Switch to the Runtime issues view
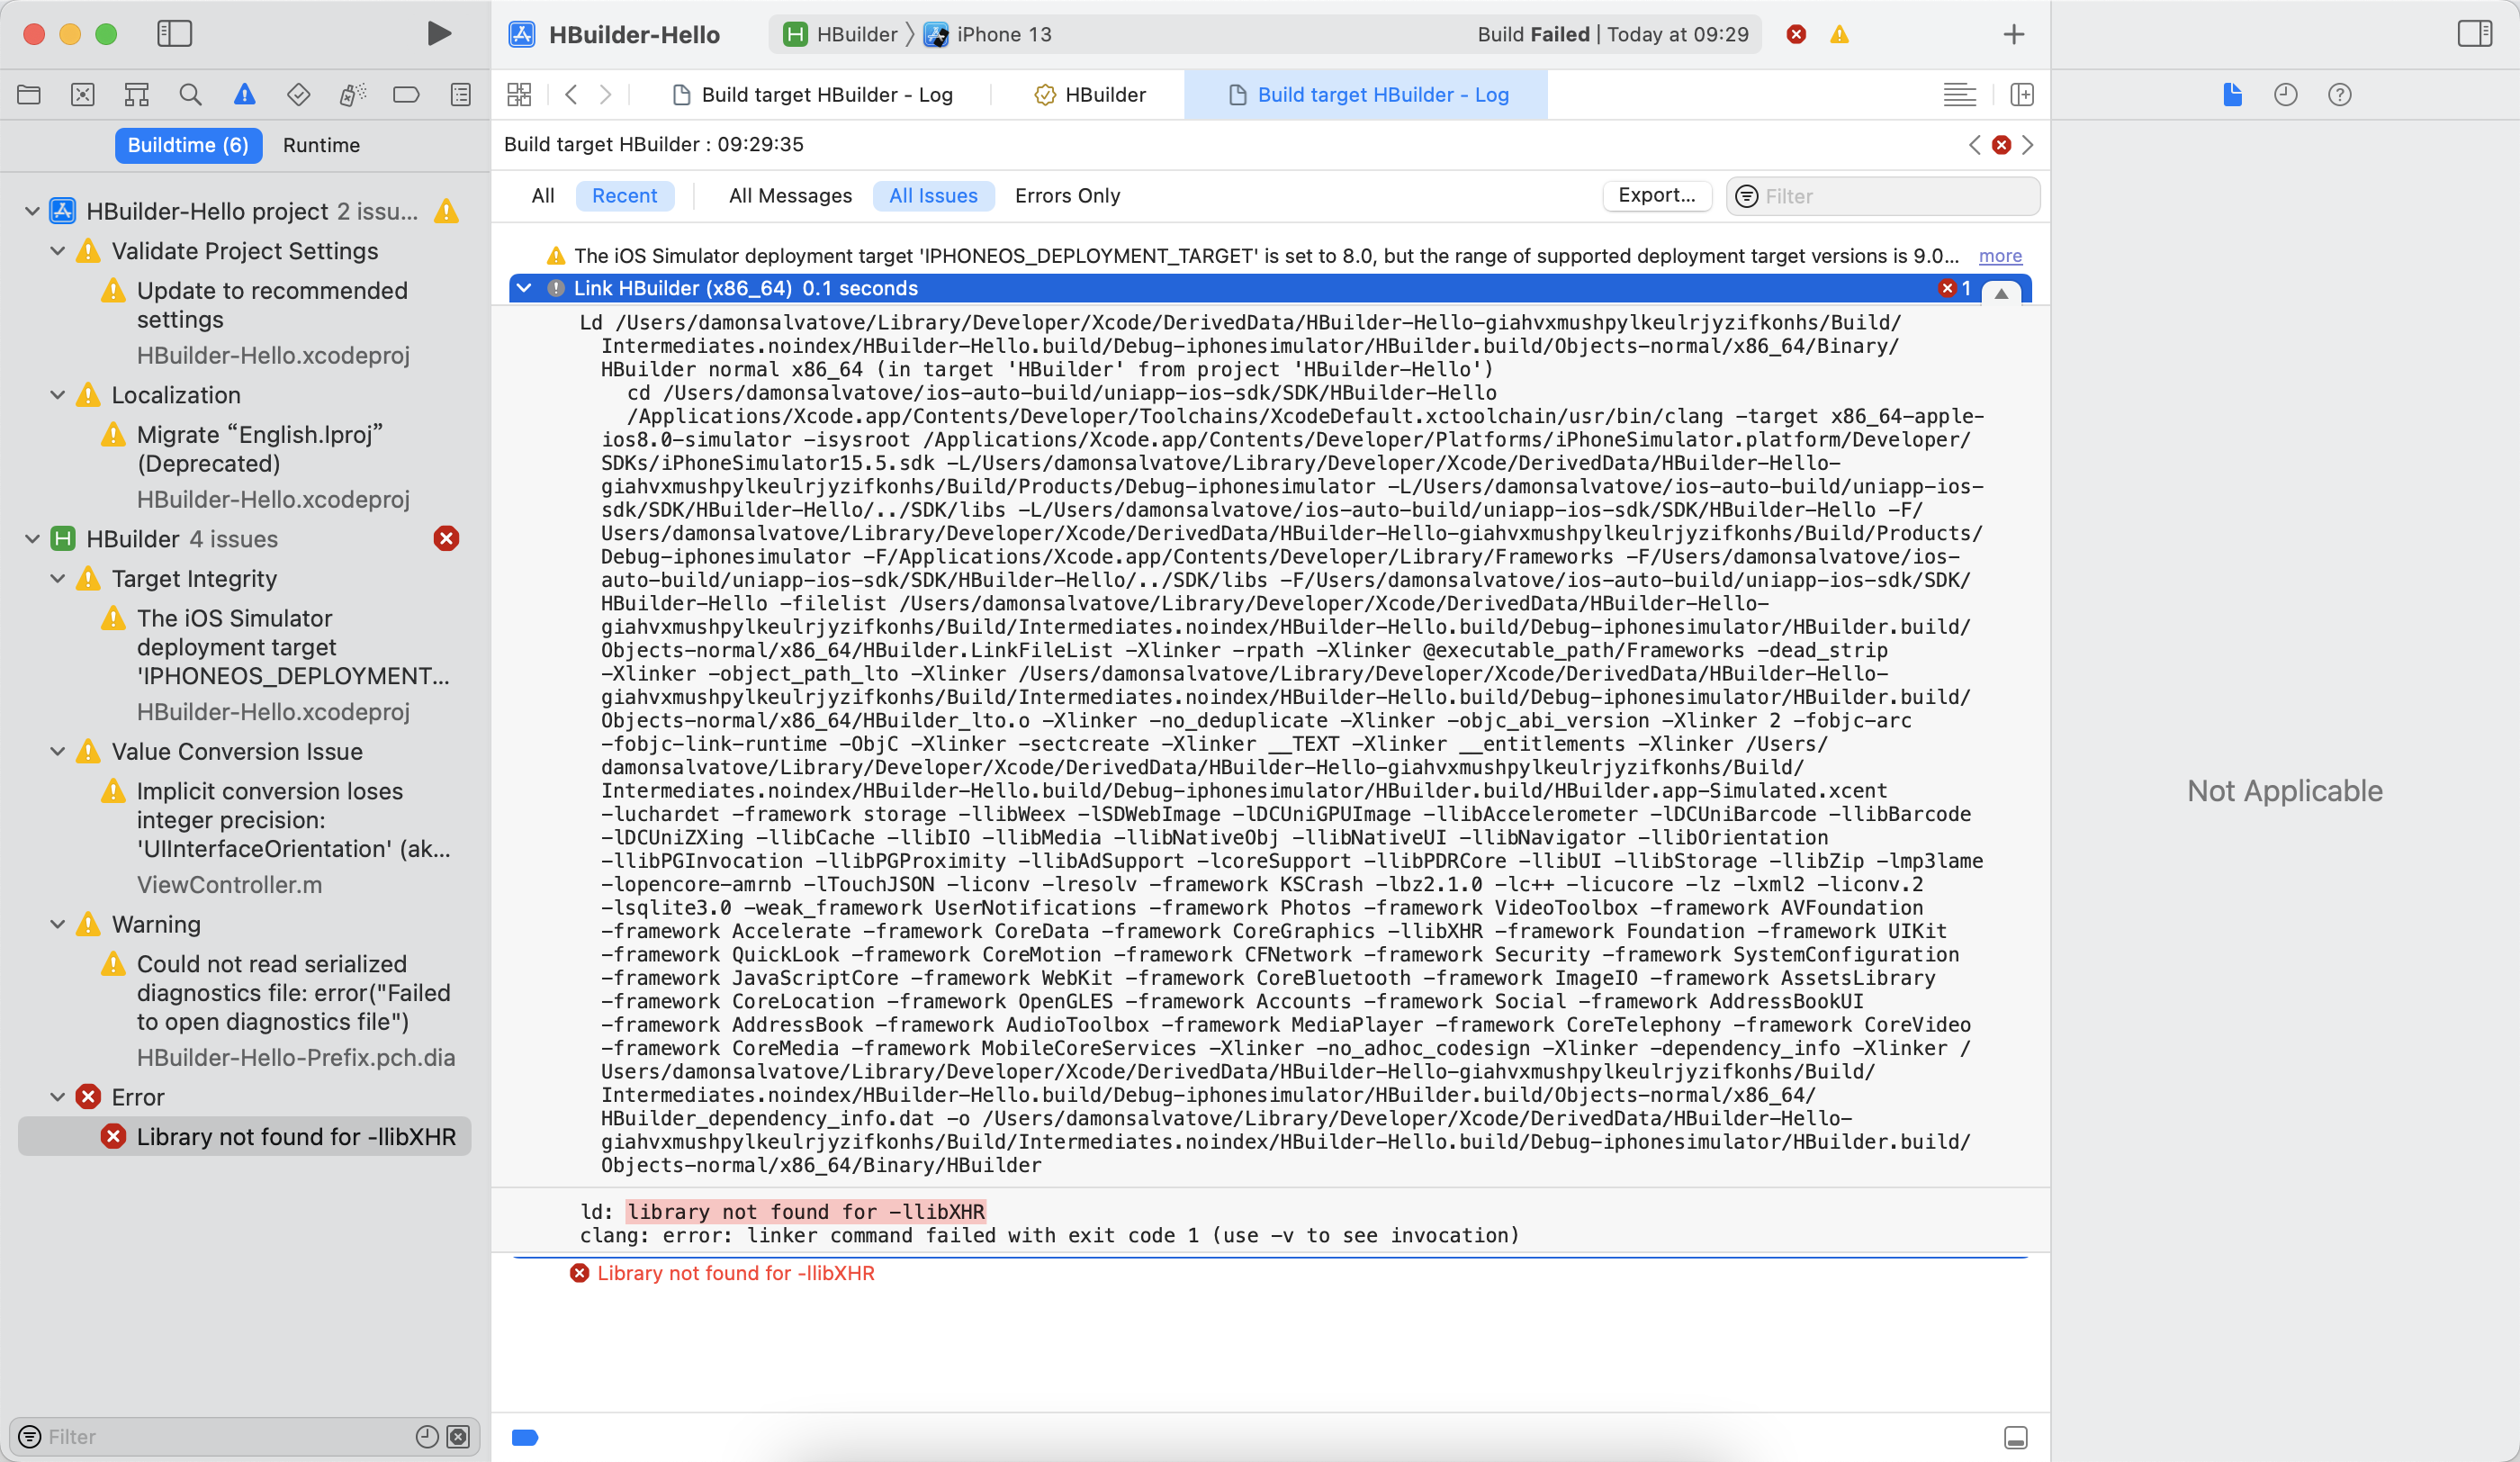This screenshot has width=2520, height=1462. click(321, 145)
